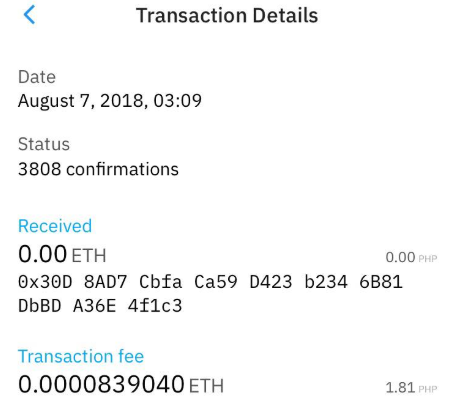Tap the 3808 confirmations status text
The height and width of the screenshot is (412, 455).
(x=98, y=169)
